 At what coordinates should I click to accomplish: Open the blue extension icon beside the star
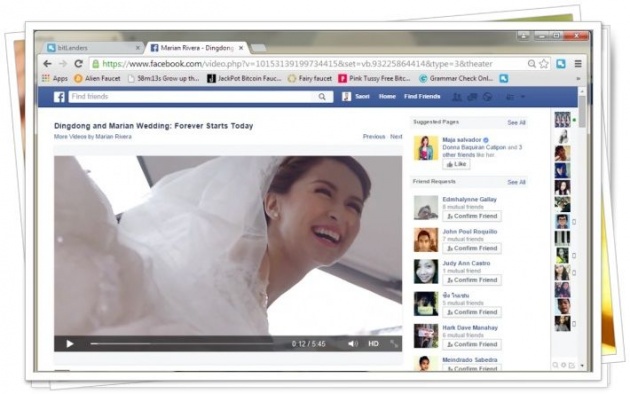(561, 64)
